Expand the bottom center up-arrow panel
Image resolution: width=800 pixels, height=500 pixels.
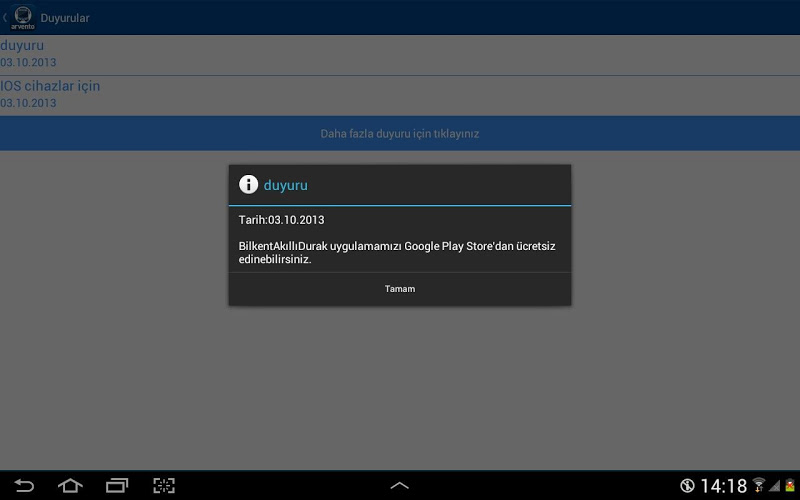click(x=399, y=486)
